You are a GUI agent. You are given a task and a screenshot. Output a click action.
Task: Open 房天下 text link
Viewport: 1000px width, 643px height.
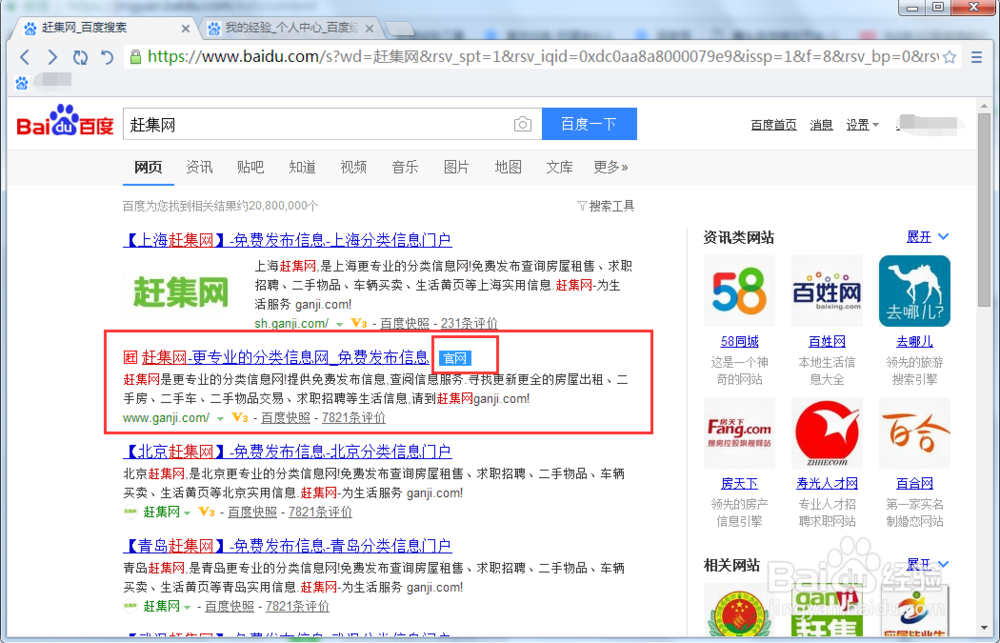point(739,484)
